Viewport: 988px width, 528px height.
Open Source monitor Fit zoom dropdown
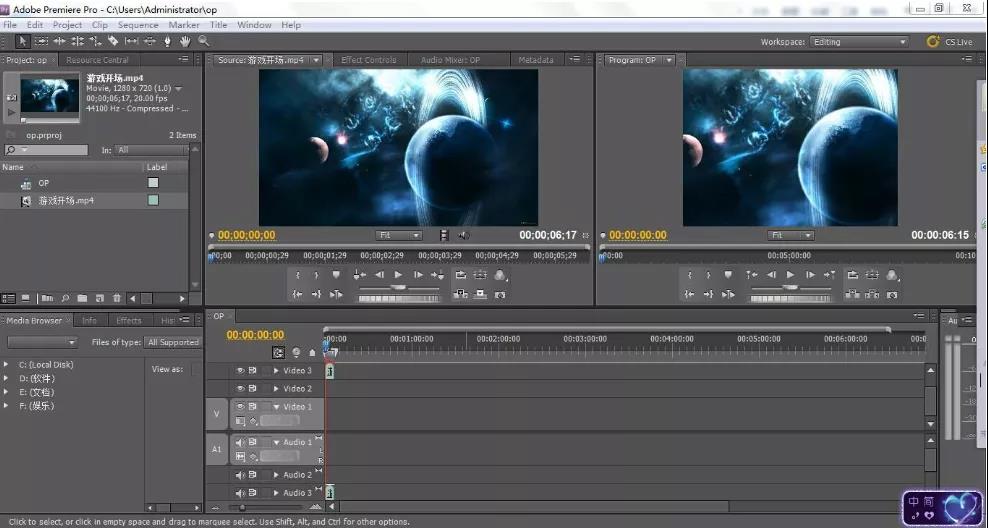tap(400, 235)
